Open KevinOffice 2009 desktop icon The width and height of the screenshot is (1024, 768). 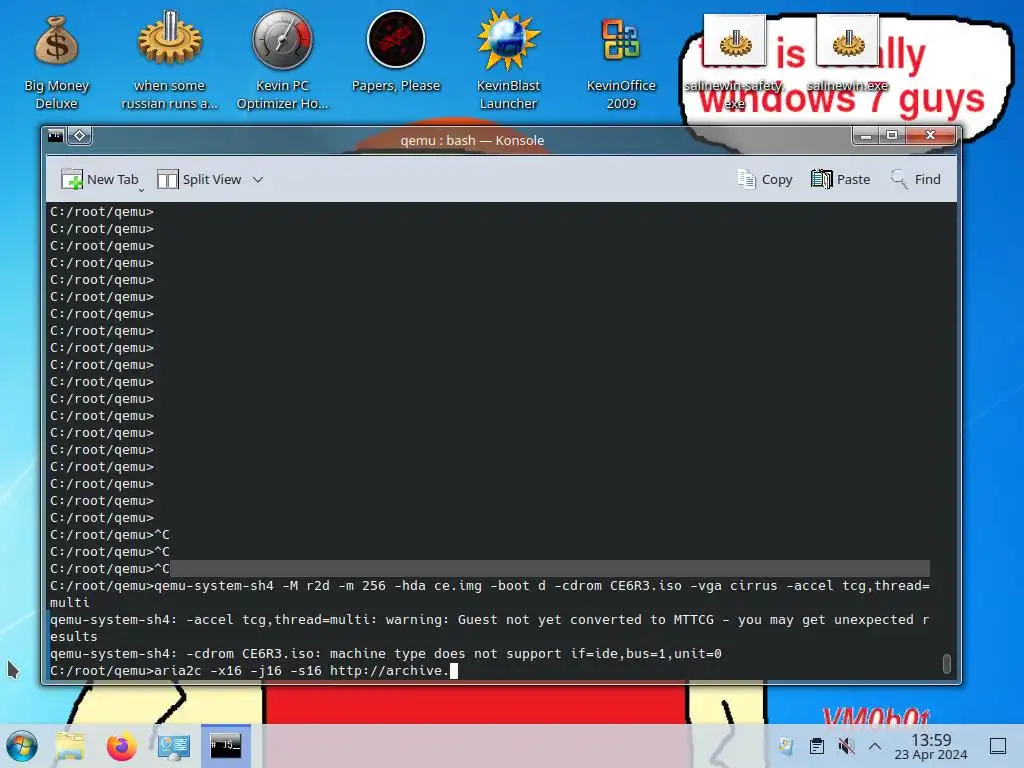620,62
